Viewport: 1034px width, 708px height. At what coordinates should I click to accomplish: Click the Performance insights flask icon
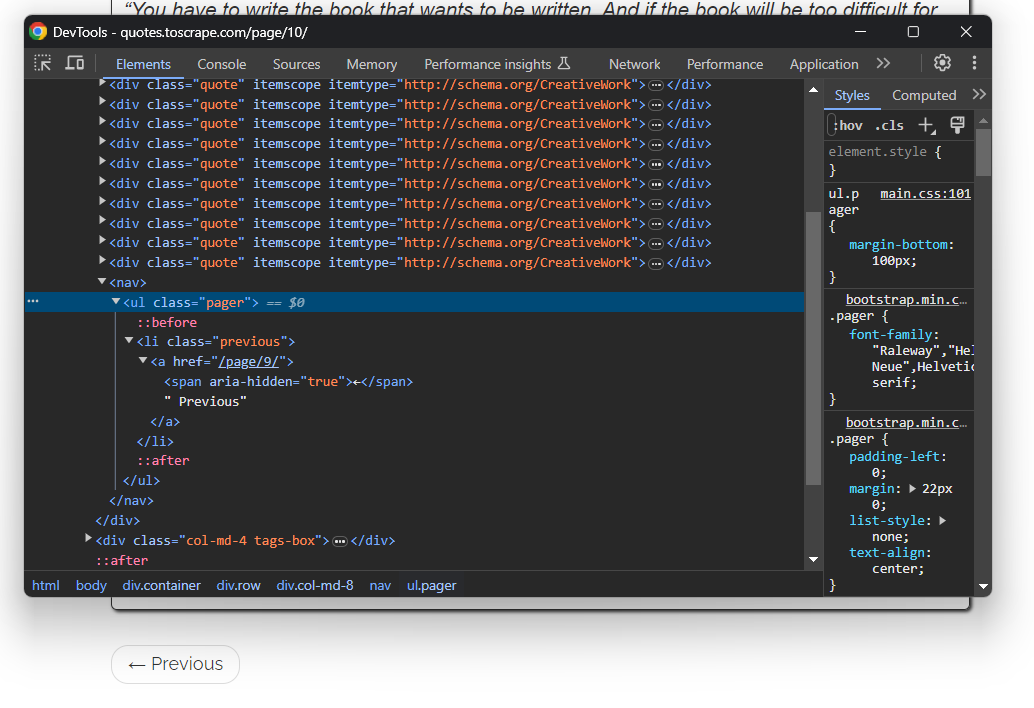point(563,62)
